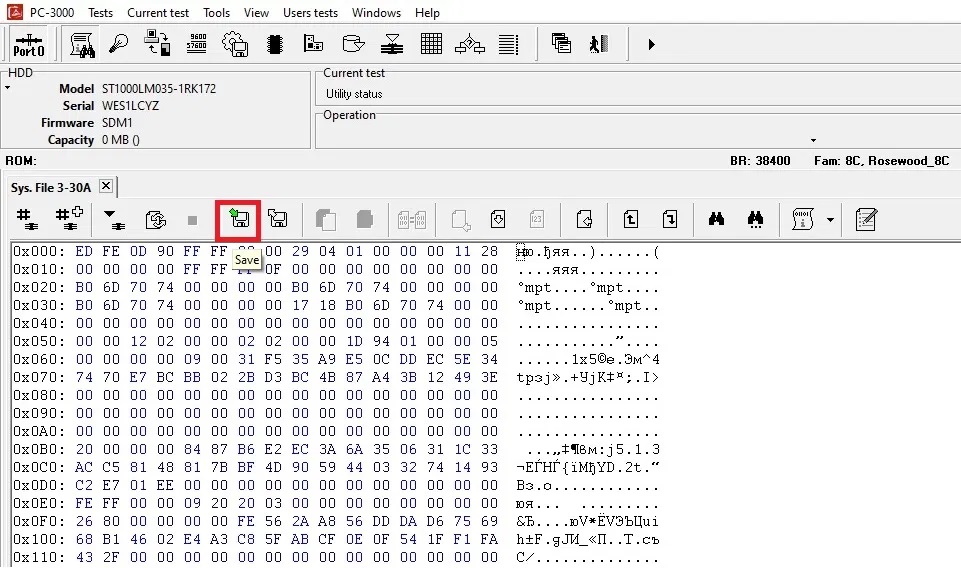This screenshot has width=961, height=568.
Task: Click the binoculars find icon in hex toolbar
Action: coord(716,219)
